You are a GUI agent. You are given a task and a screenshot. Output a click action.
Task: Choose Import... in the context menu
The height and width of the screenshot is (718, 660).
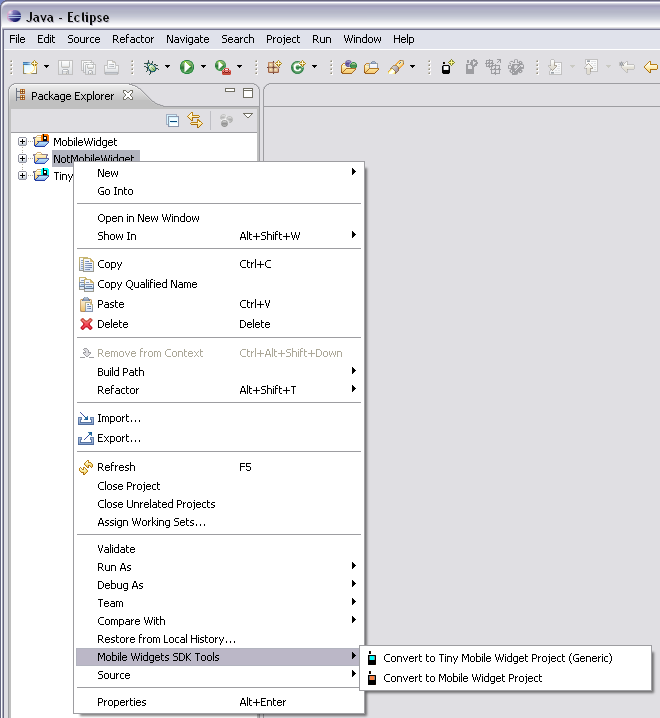[x=219, y=418]
